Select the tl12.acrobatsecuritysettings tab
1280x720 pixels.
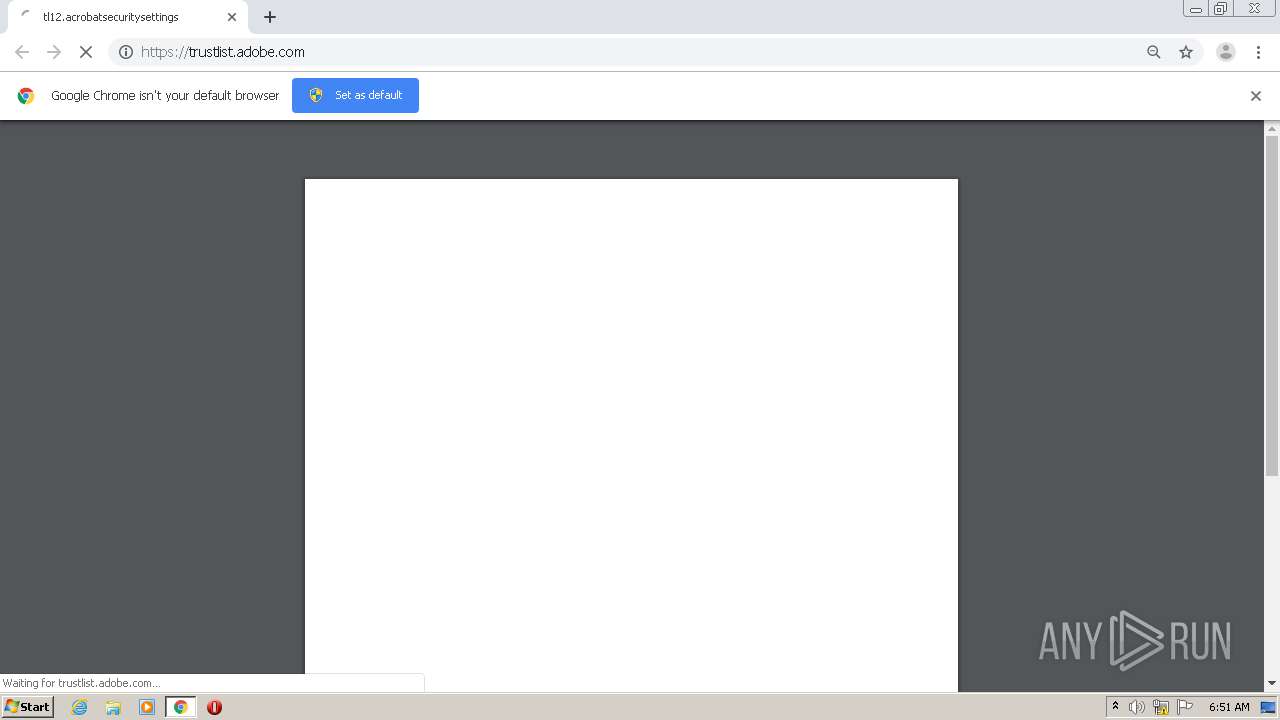click(127, 17)
